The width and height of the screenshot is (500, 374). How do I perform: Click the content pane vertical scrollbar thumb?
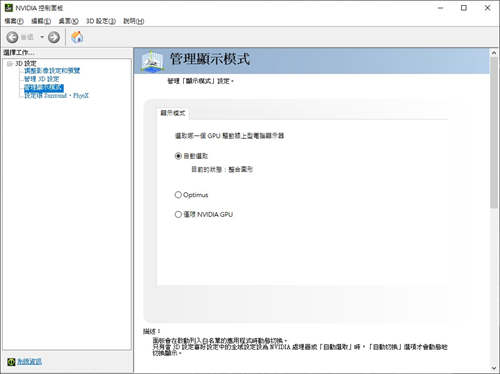[x=494, y=133]
